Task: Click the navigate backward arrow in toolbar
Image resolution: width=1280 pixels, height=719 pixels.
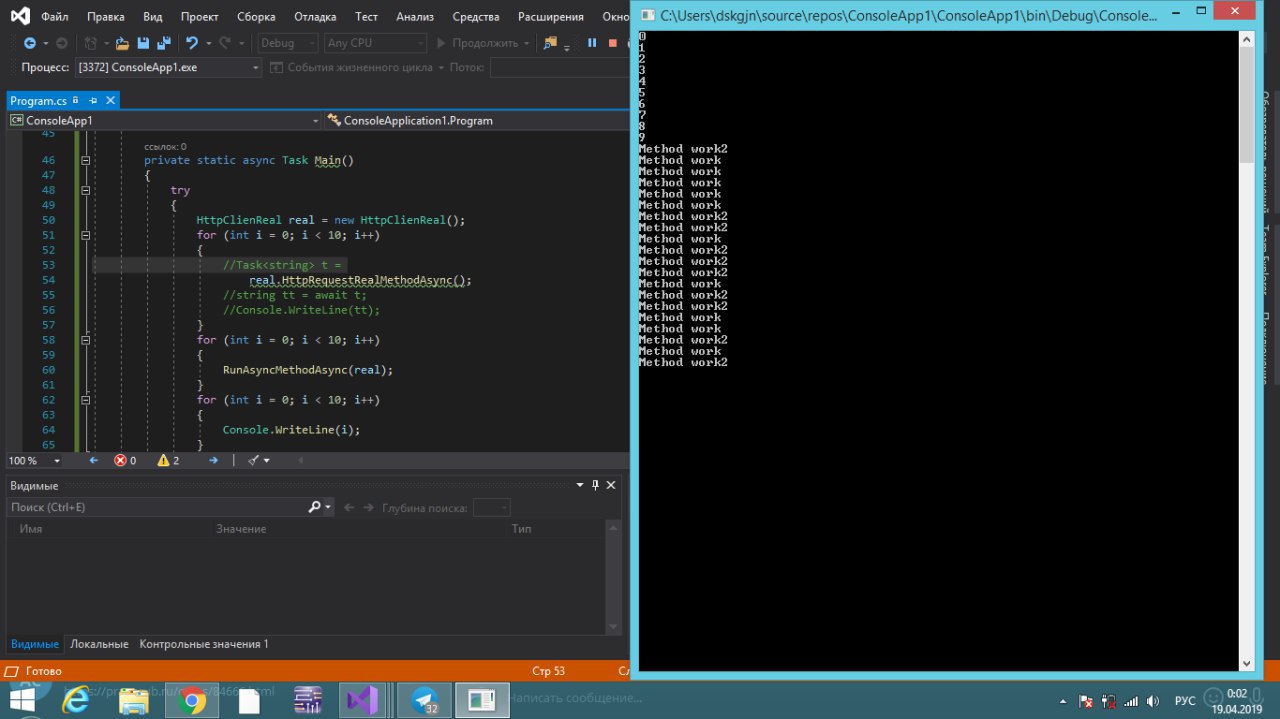Action: point(30,43)
